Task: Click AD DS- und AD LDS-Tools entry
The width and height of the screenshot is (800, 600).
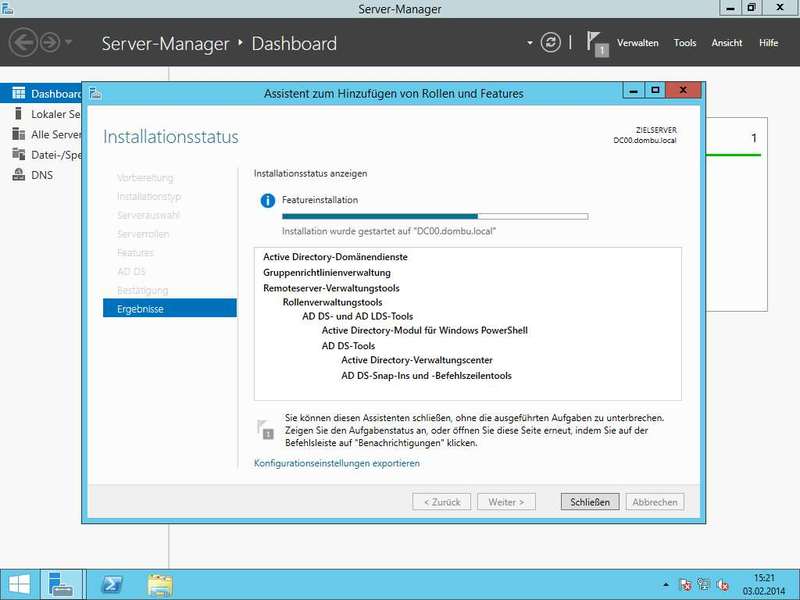Action: (357, 316)
